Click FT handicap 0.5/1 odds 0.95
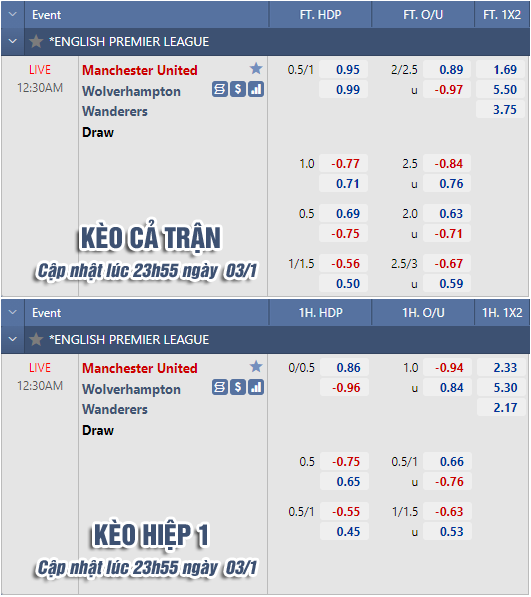The image size is (531, 597). [343, 70]
